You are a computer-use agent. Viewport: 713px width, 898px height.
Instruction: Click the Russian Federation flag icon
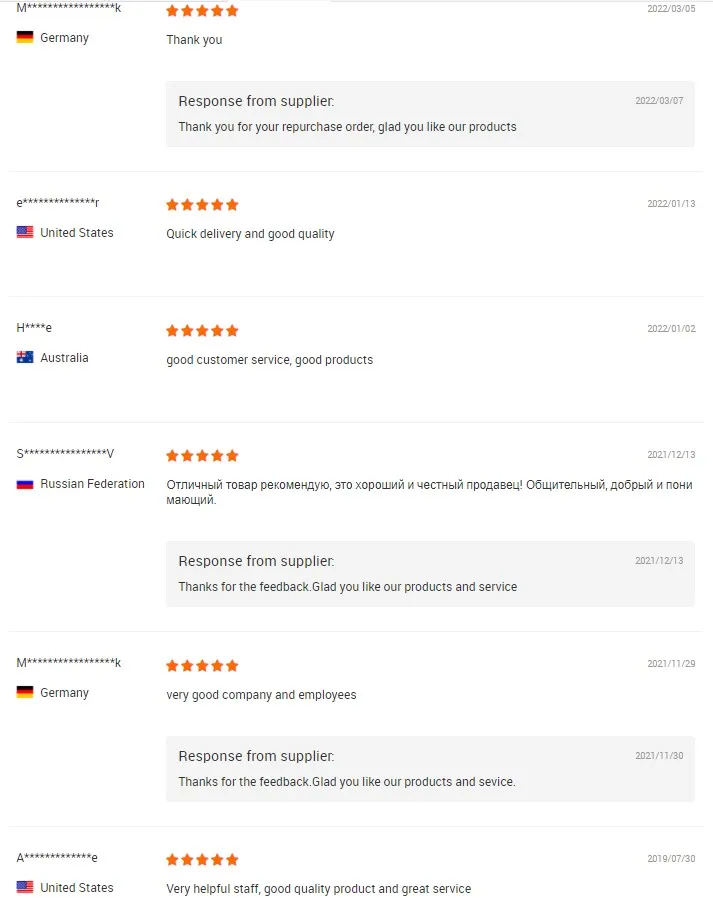pos(25,484)
